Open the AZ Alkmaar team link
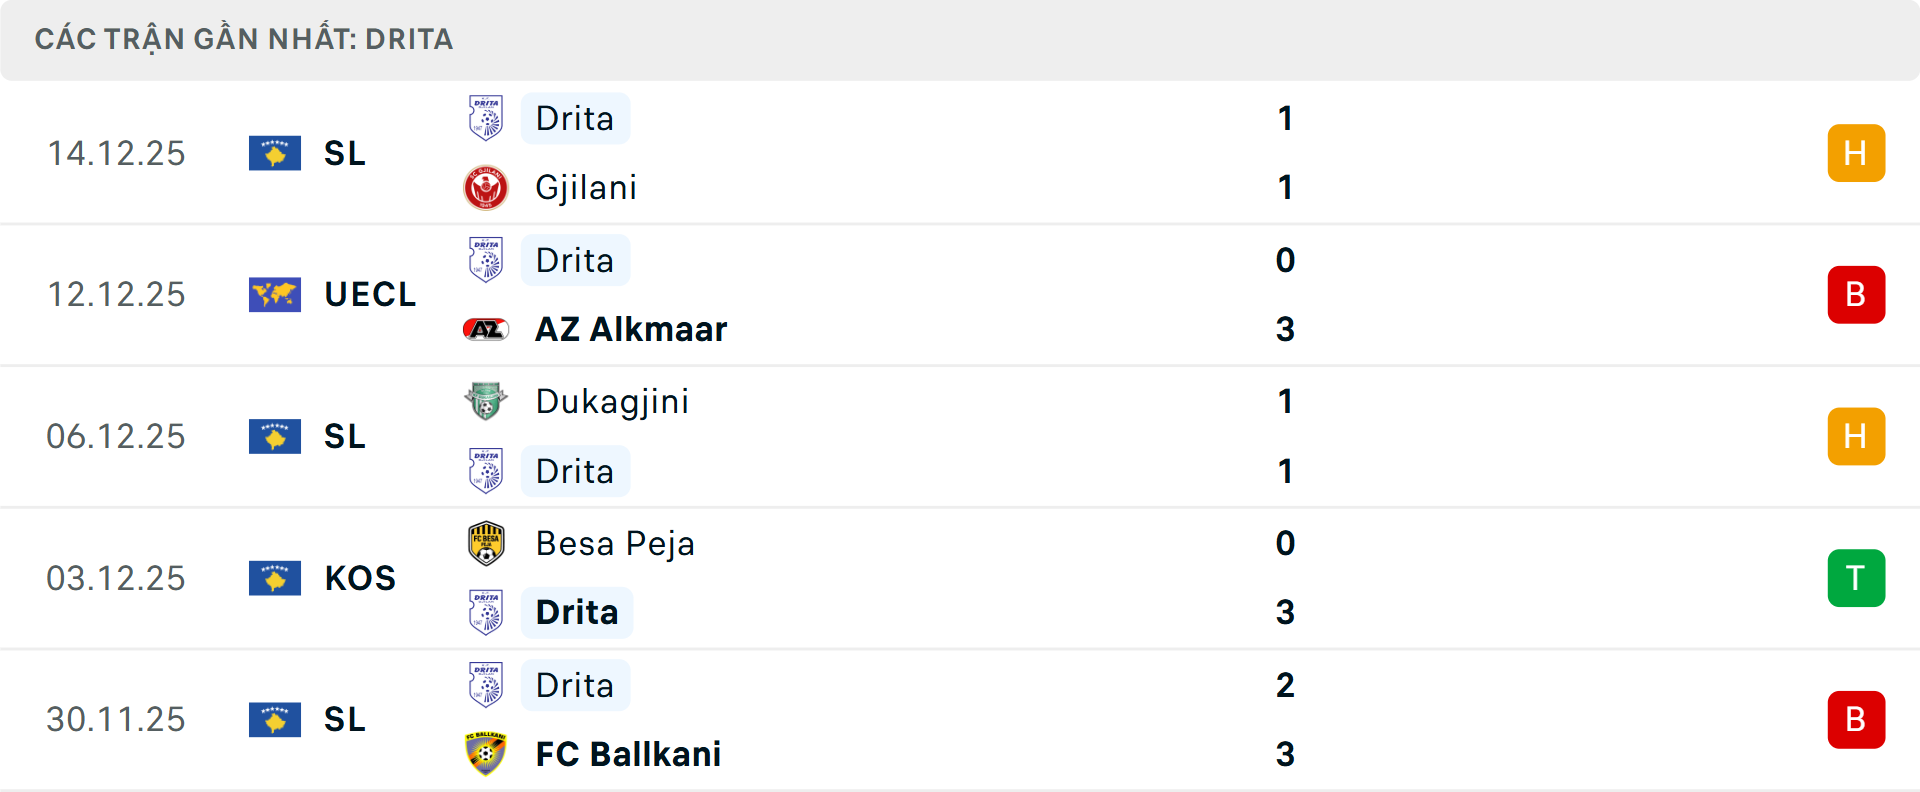The image size is (1920, 792). [x=631, y=329]
